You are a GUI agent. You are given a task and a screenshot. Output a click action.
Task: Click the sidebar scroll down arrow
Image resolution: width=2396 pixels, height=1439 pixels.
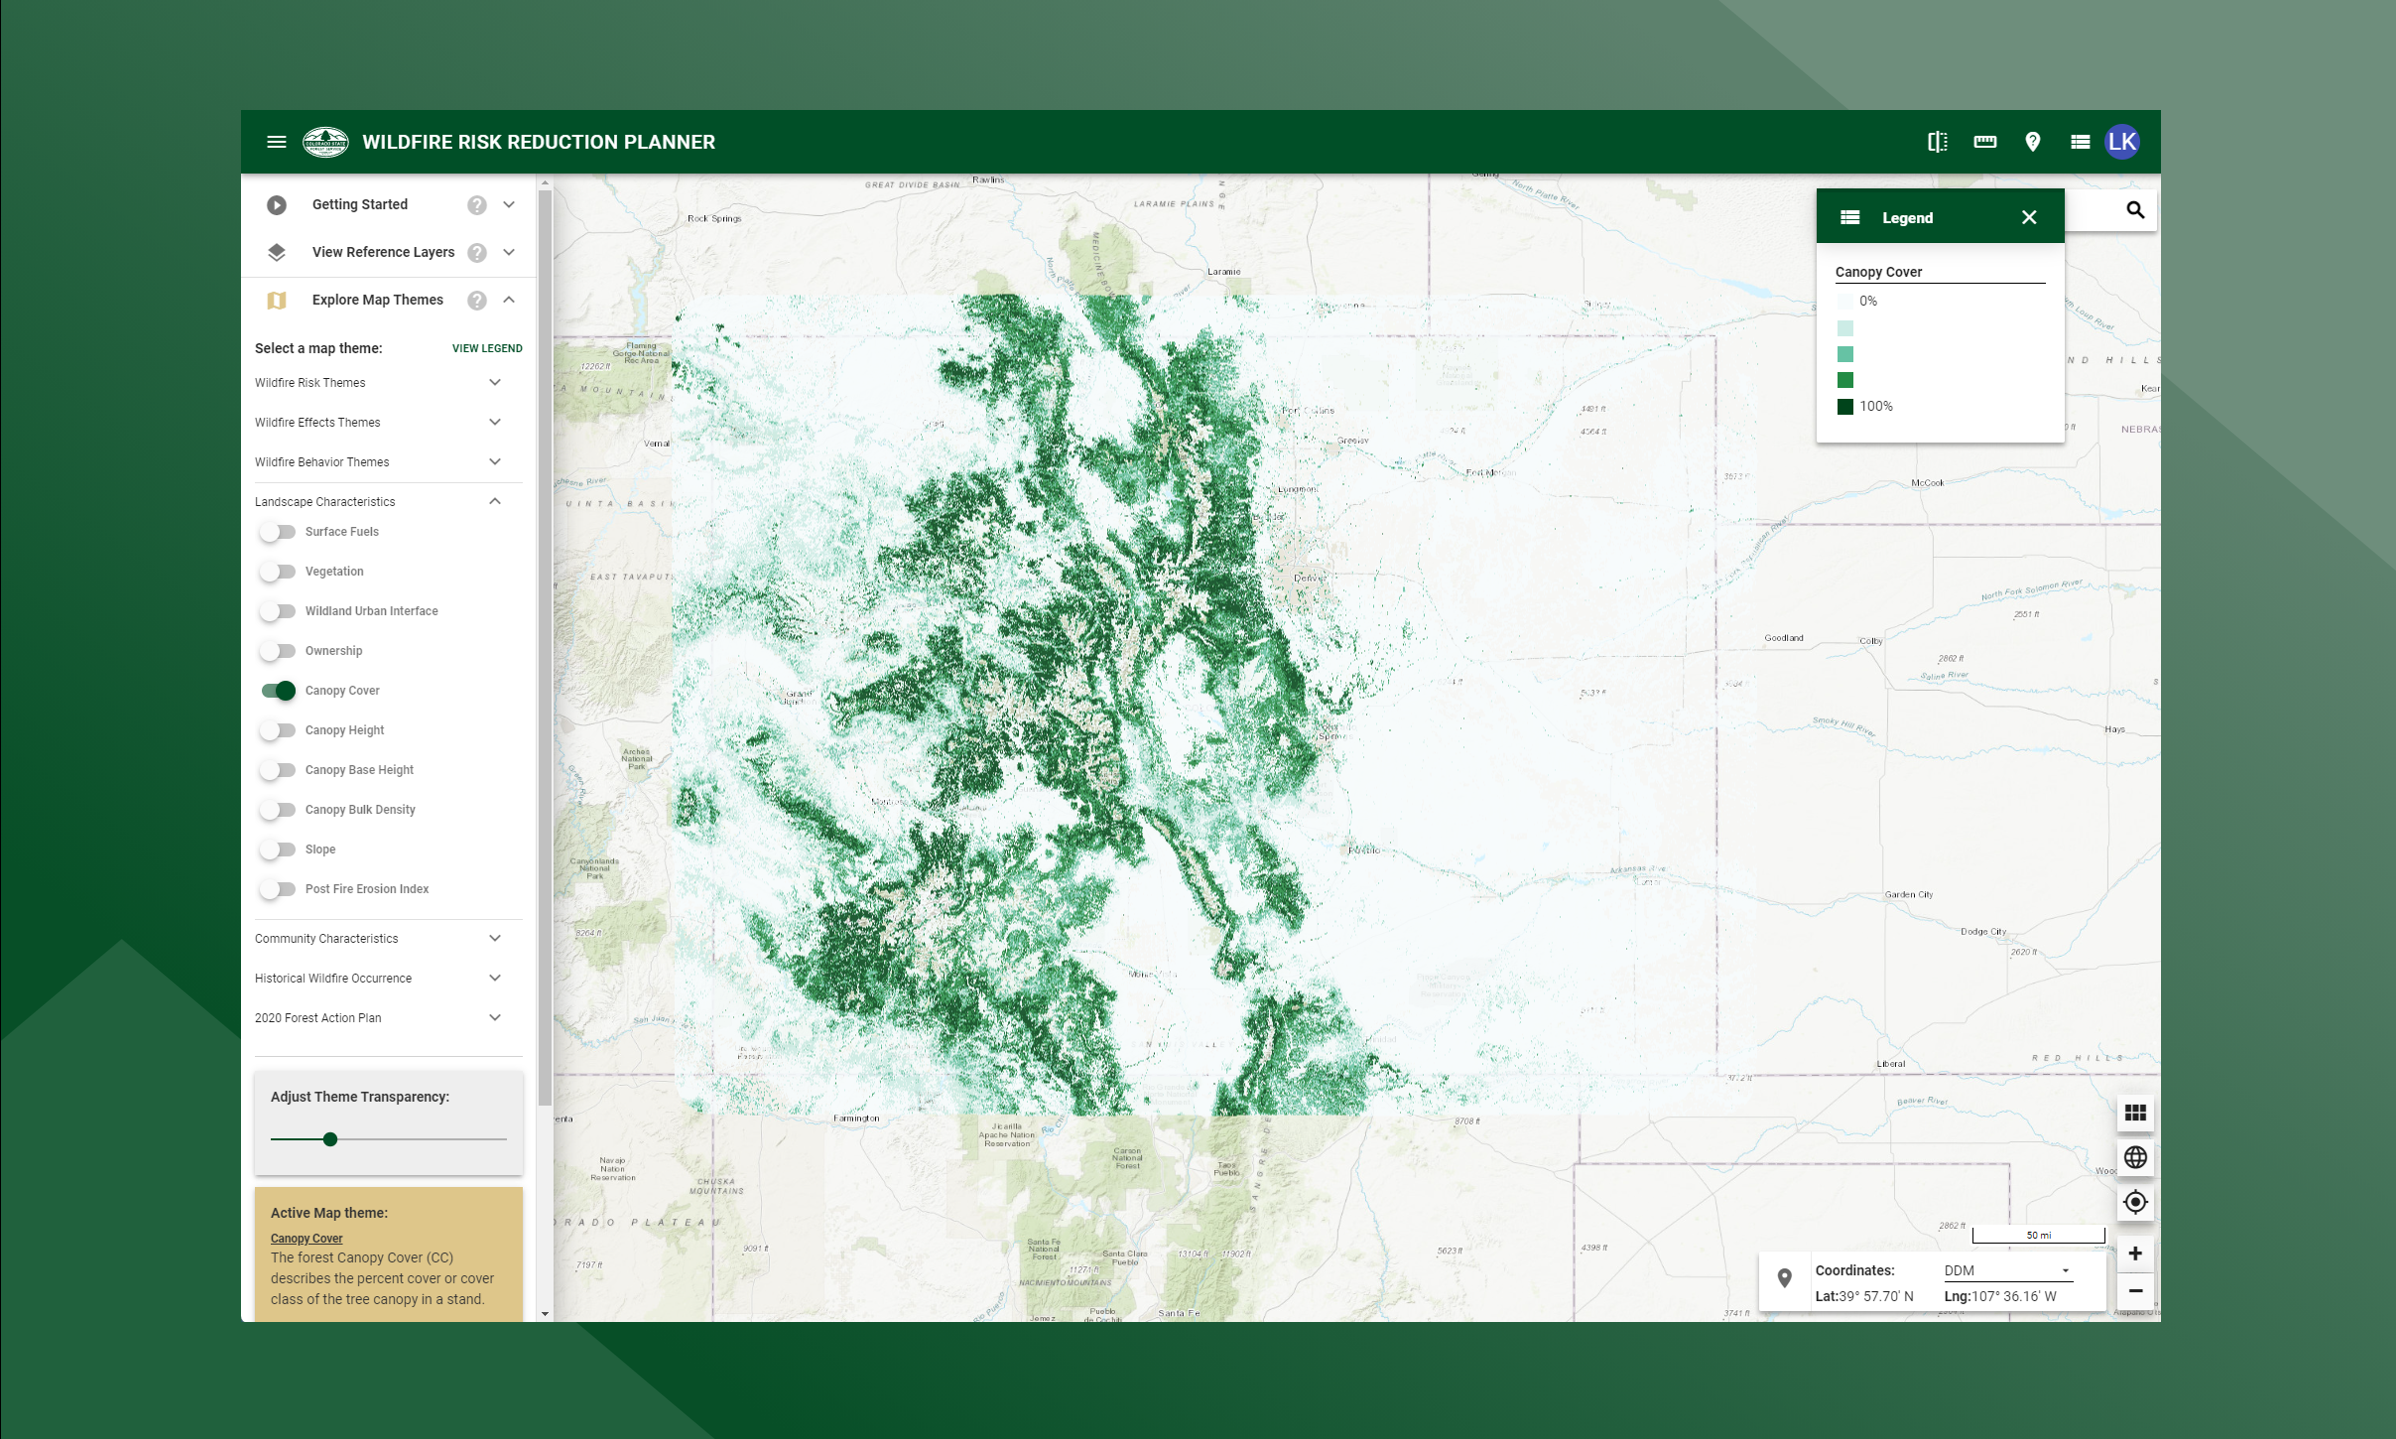(x=545, y=1314)
